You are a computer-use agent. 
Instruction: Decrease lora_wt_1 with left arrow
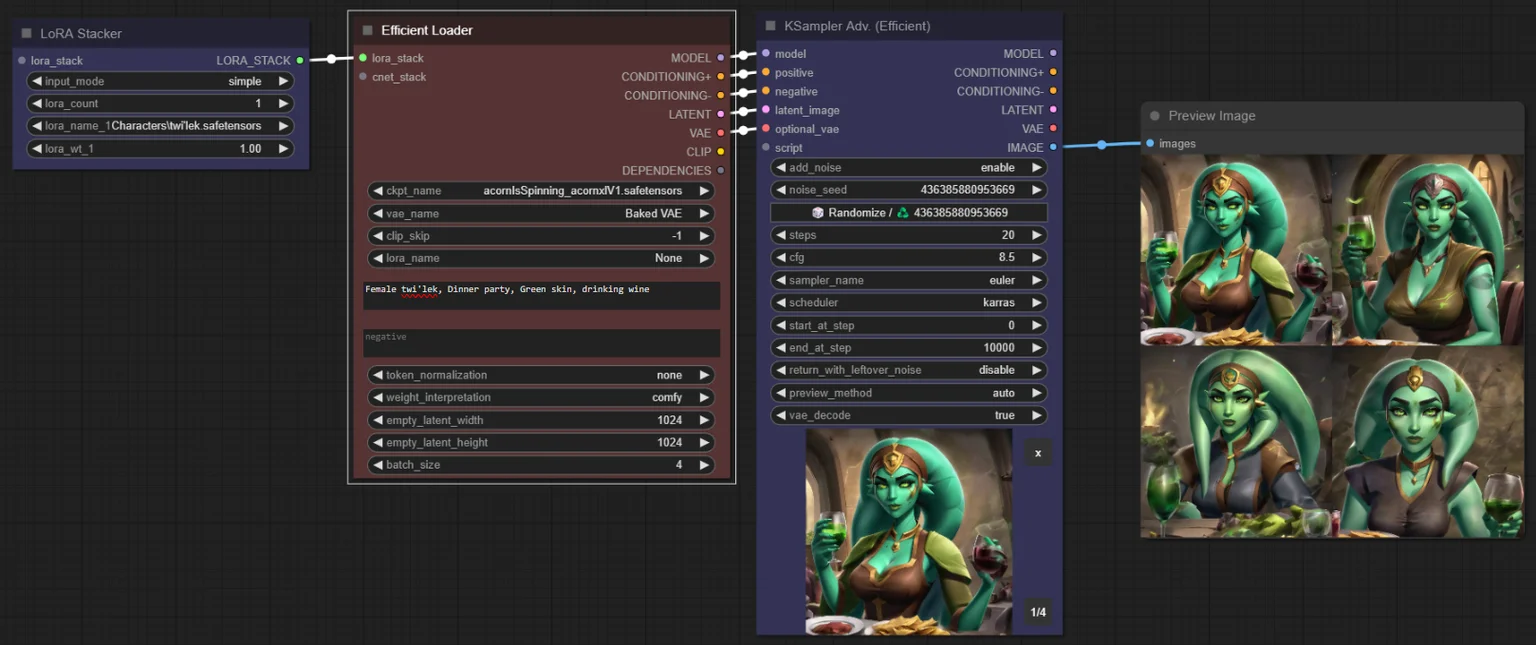(x=37, y=149)
